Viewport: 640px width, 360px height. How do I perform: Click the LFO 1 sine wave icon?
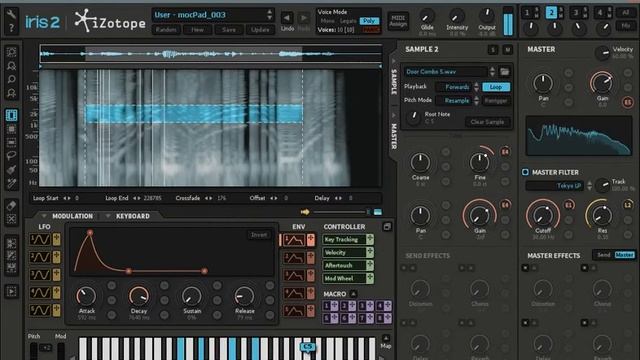(40, 240)
